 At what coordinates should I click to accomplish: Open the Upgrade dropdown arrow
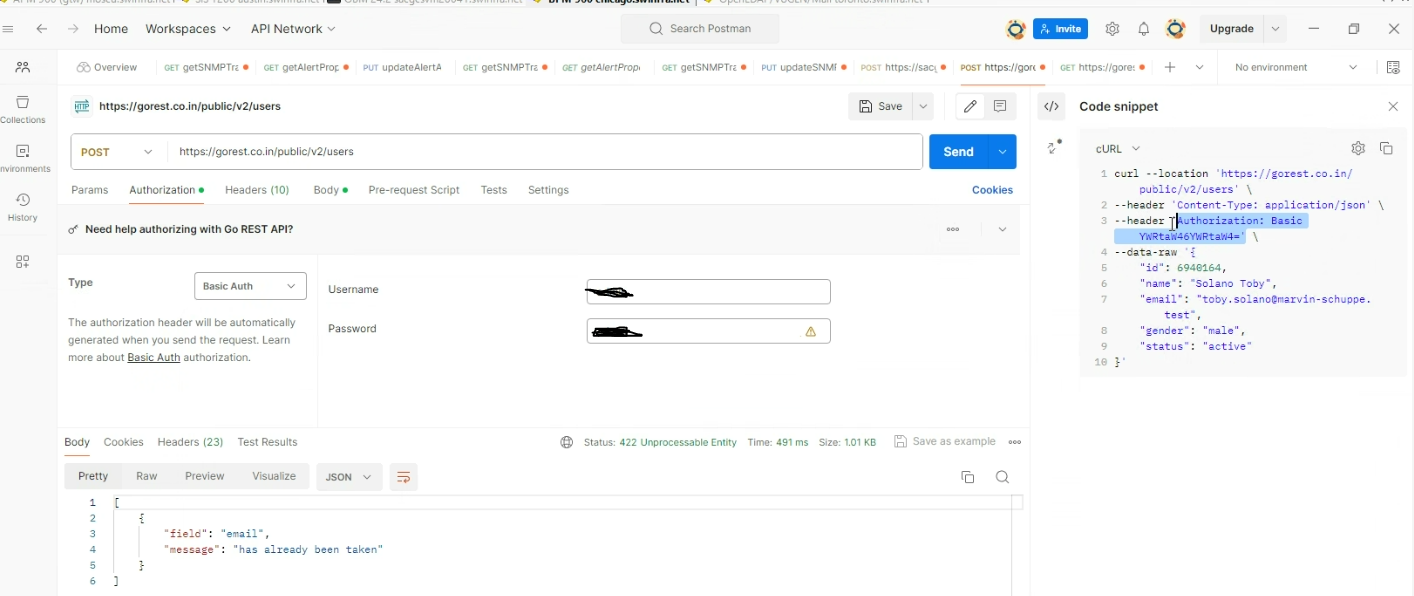click(1275, 29)
